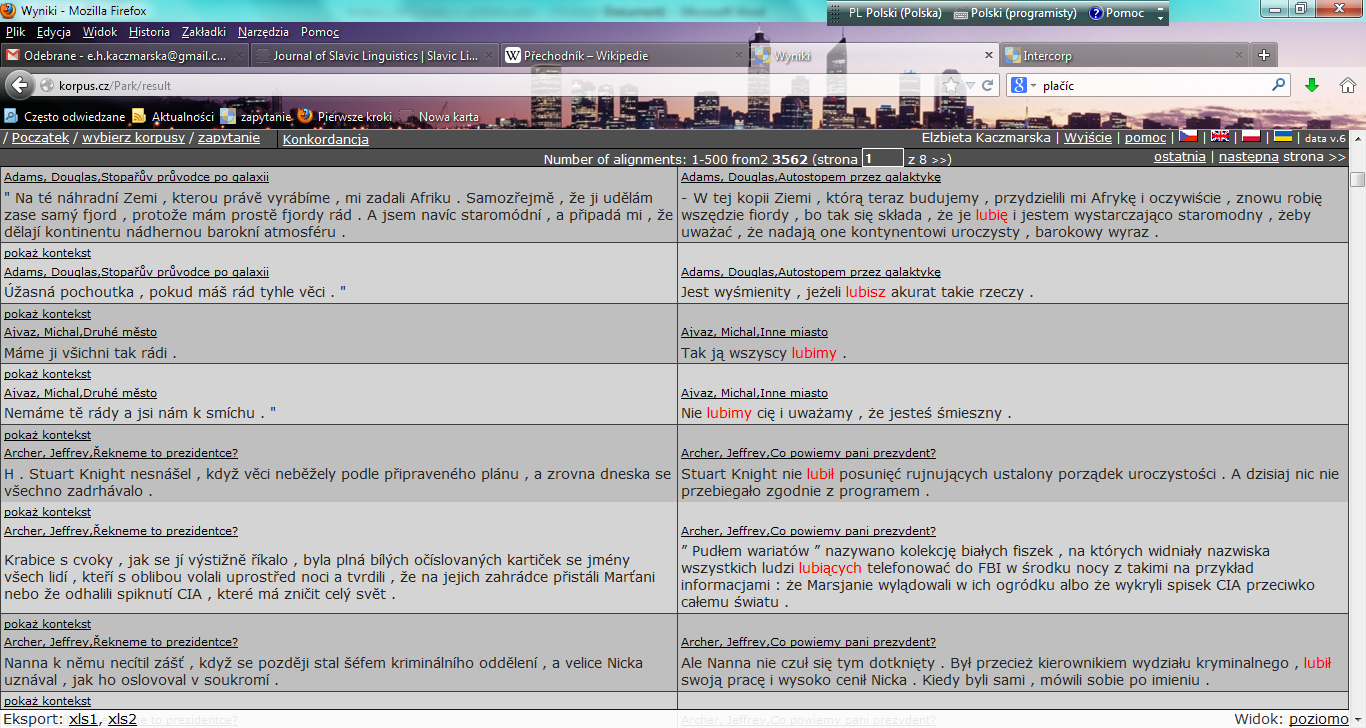Switch view via the poziomo link
This screenshot has height=728, width=1366.
[1318, 718]
